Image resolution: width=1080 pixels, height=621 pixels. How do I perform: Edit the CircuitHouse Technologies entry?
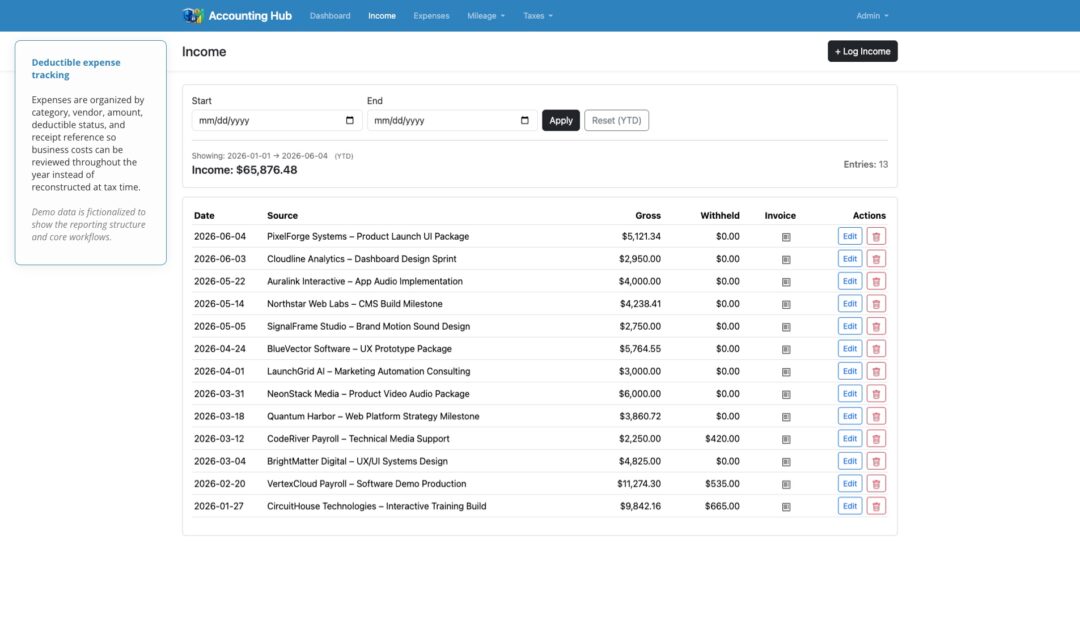pyautogui.click(x=850, y=506)
